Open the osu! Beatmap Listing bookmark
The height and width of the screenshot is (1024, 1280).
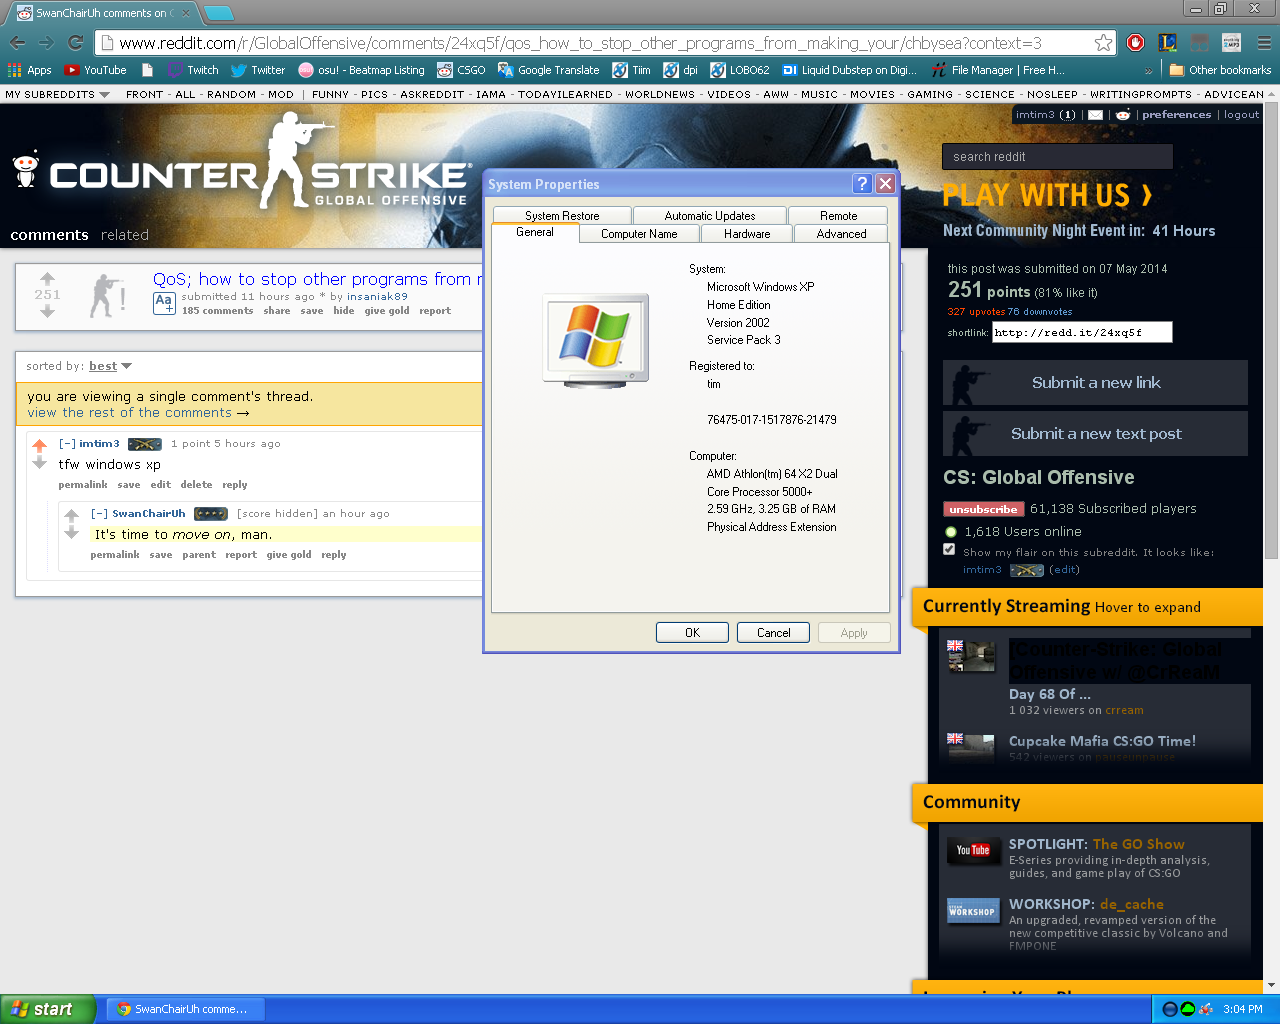[x=361, y=70]
